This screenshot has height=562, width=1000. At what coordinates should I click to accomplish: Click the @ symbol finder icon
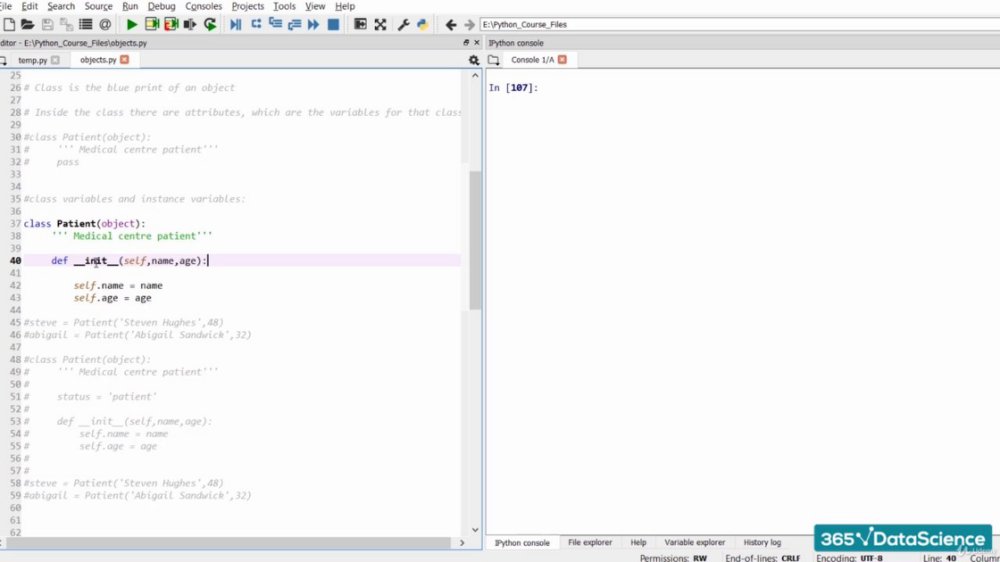105,24
